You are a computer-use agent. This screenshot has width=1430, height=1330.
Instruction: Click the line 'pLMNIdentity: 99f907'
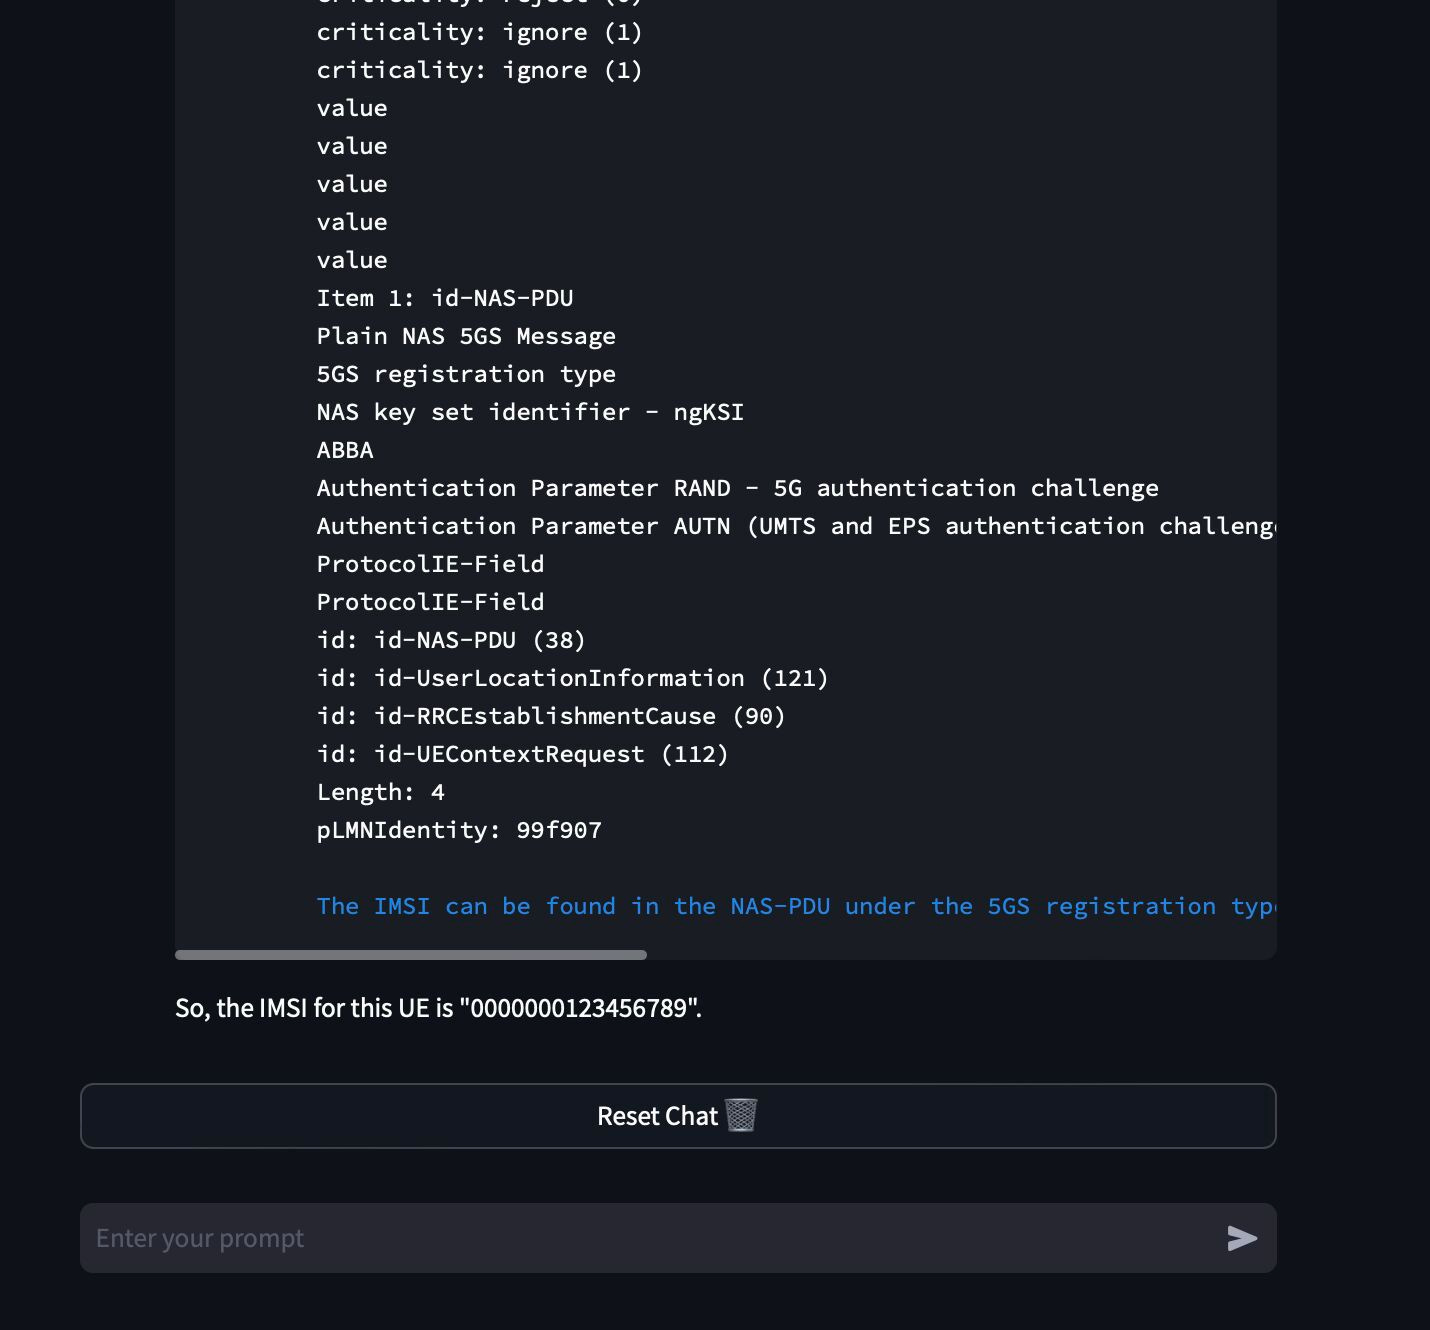459,829
